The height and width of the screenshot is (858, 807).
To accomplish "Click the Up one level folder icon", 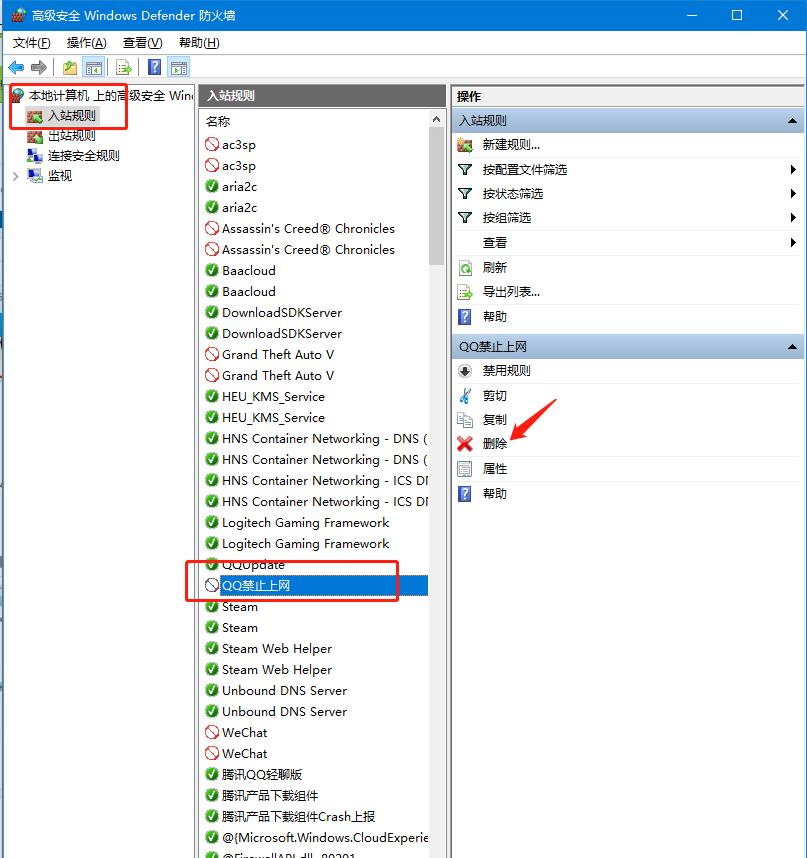I will 69,68.
